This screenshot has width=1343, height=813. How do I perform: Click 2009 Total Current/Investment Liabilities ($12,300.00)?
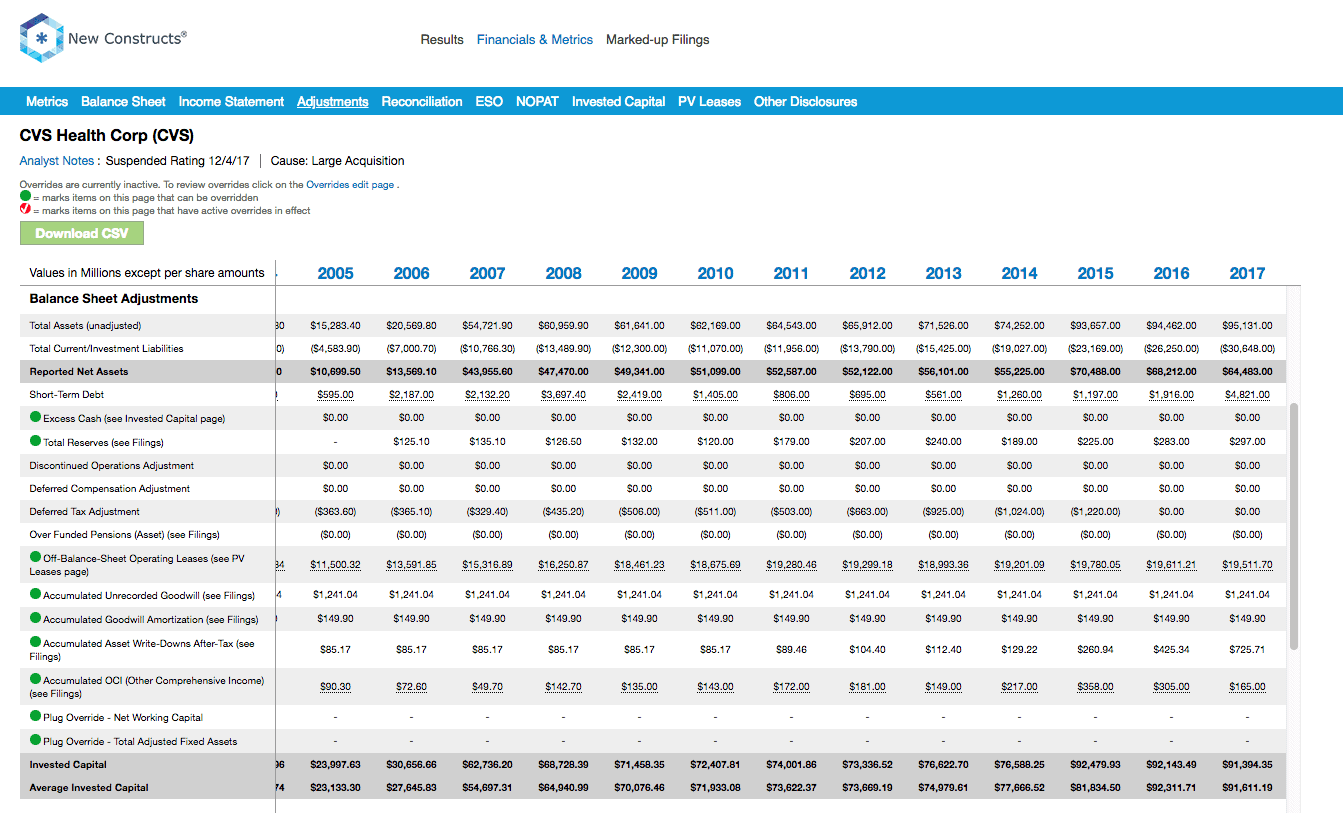639,349
